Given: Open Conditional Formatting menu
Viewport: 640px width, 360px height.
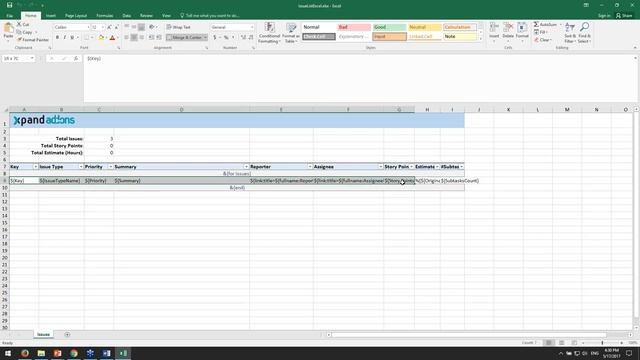Looking at the screenshot, I should pos(269,33).
